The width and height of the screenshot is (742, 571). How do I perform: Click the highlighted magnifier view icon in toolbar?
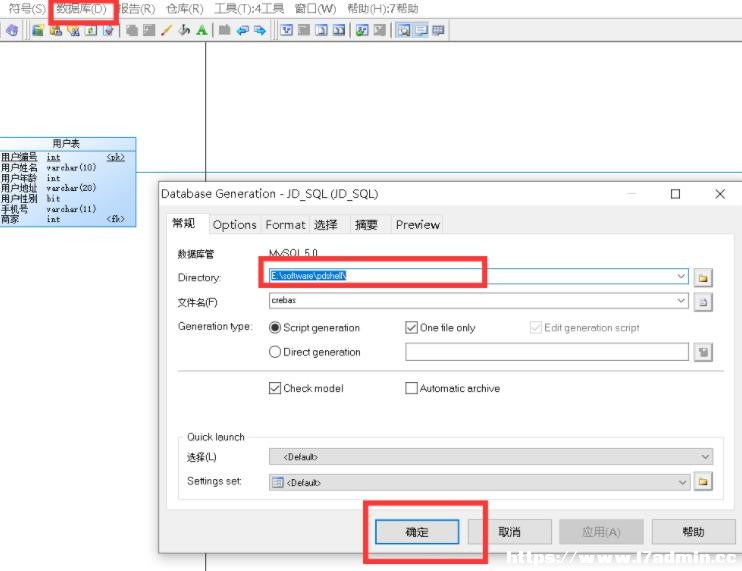point(404,30)
